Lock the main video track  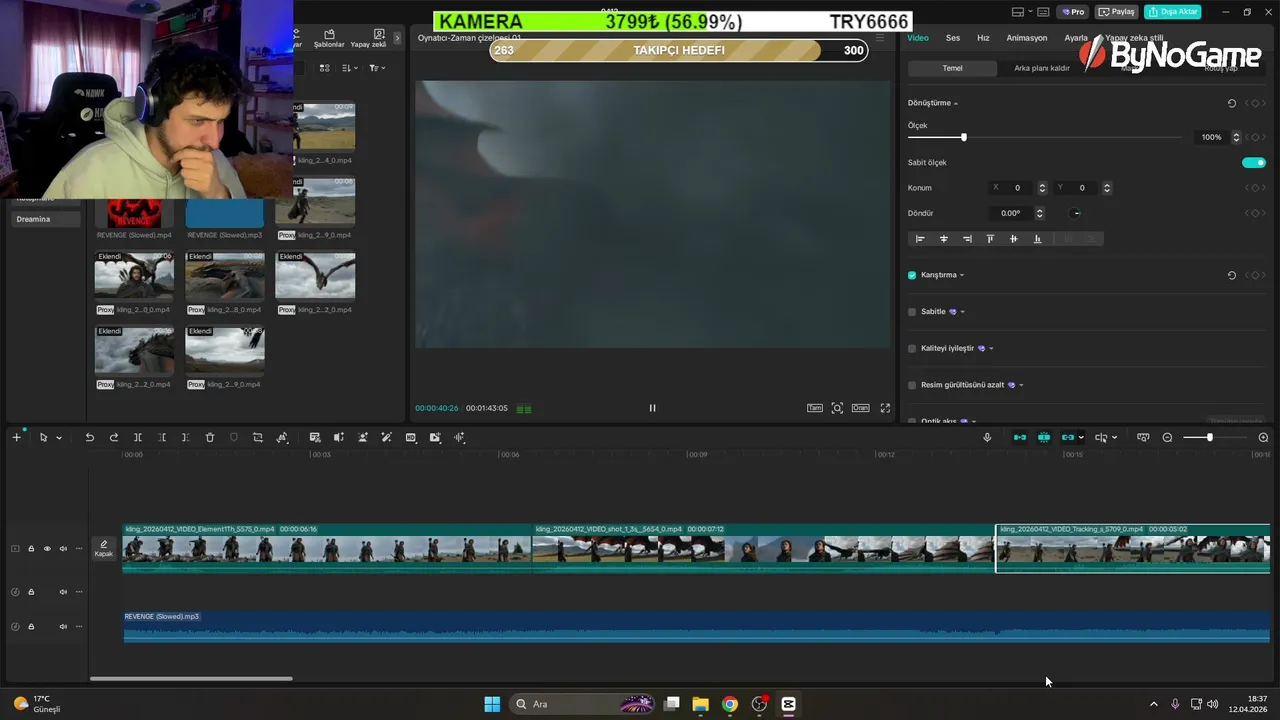click(31, 549)
